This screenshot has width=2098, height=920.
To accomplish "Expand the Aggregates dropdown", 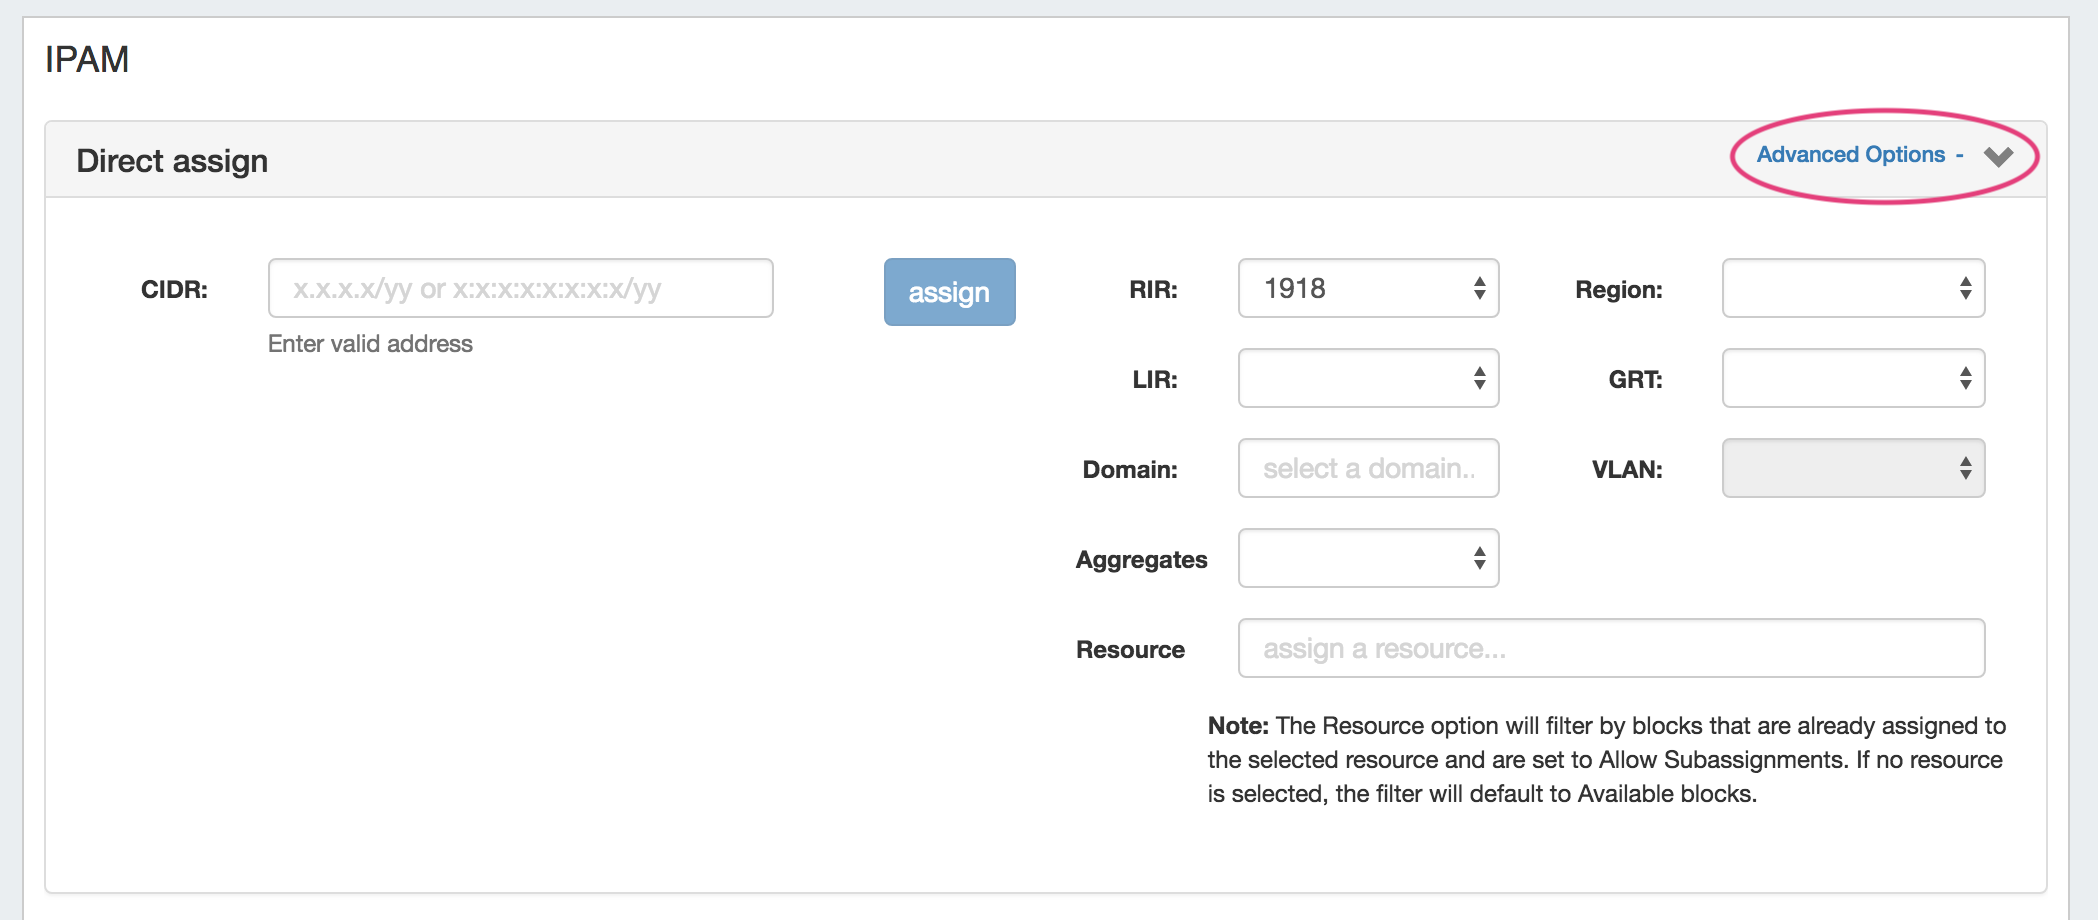I will pyautogui.click(x=1368, y=559).
